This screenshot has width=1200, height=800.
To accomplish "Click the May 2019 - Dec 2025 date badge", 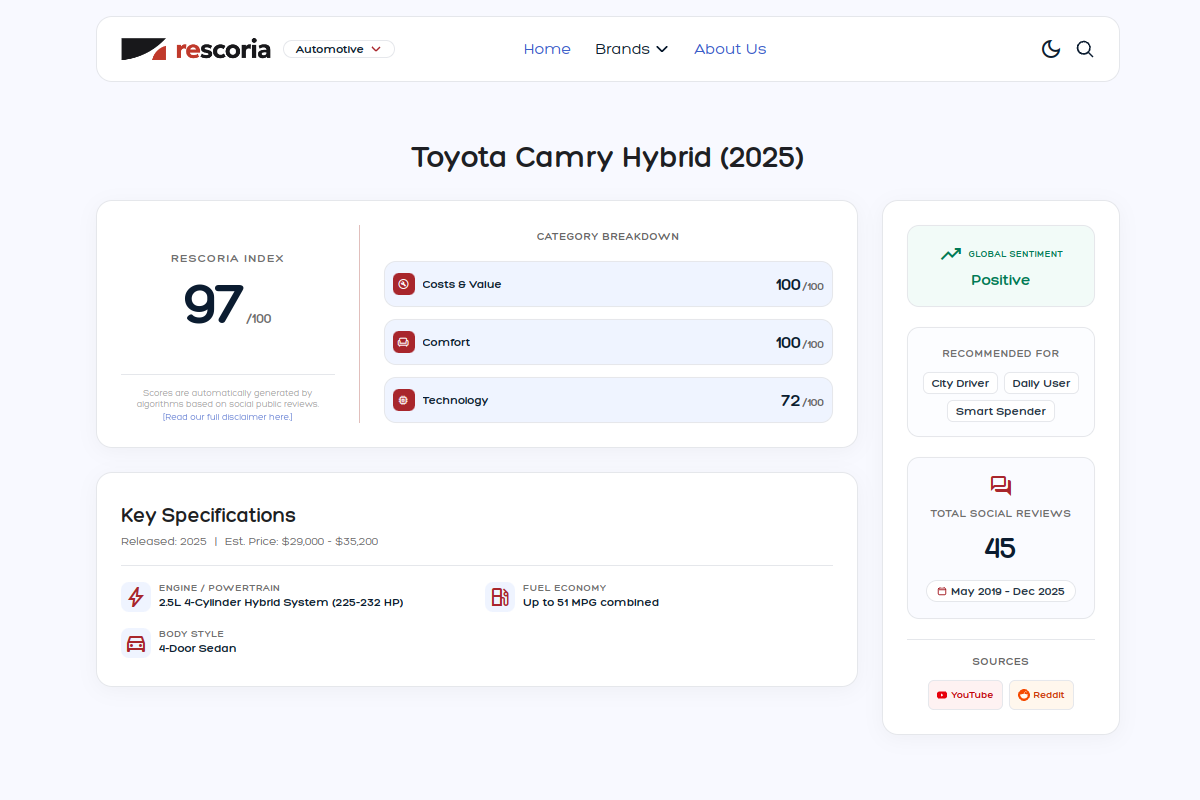I will pyautogui.click(x=1001, y=591).
